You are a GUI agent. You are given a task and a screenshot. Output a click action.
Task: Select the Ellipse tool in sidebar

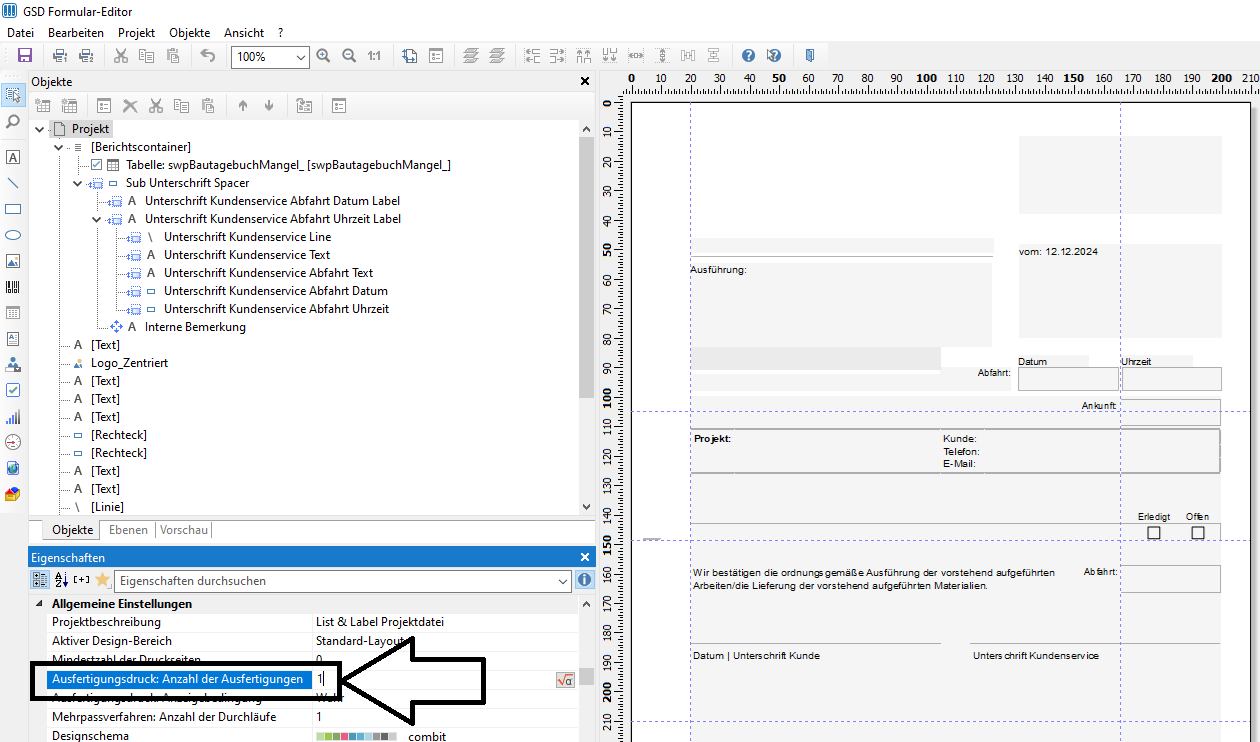click(13, 235)
